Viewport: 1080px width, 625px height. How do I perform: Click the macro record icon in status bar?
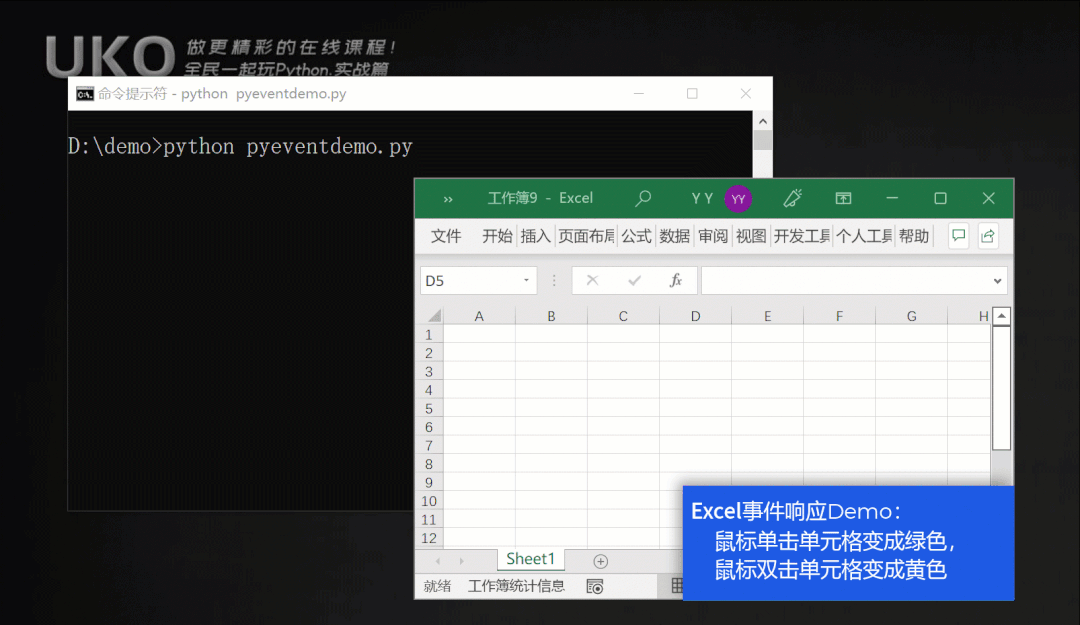594,586
